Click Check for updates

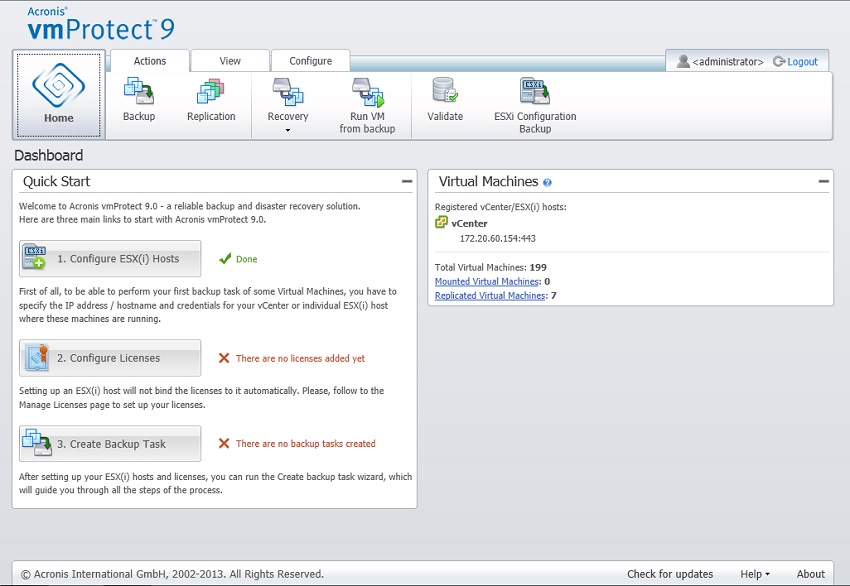[670, 574]
